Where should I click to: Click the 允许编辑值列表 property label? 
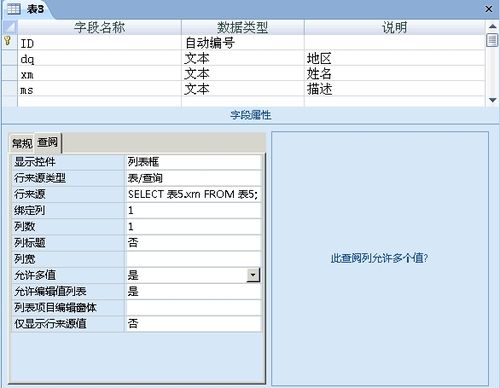(68, 291)
